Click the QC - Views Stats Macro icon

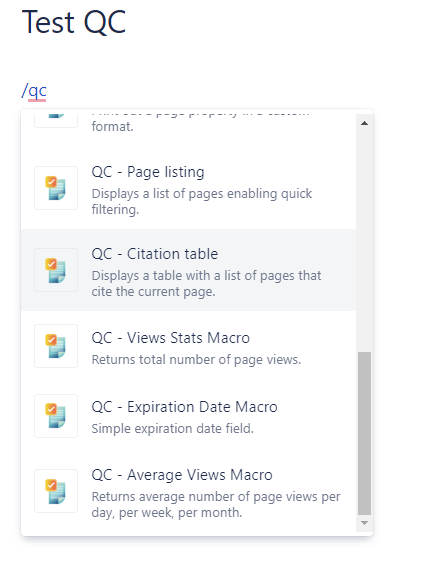(x=56, y=346)
